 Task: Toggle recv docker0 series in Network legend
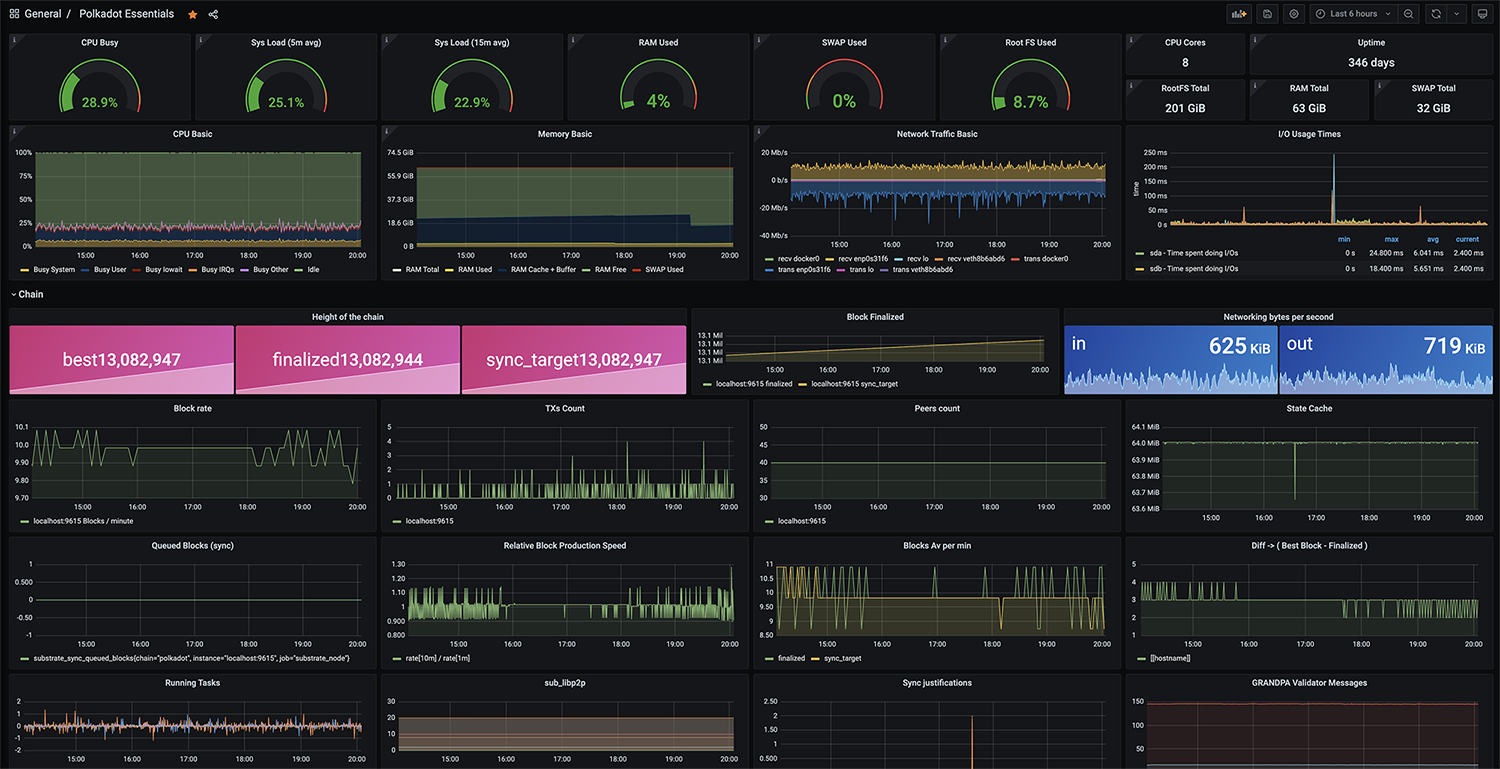(x=798, y=258)
